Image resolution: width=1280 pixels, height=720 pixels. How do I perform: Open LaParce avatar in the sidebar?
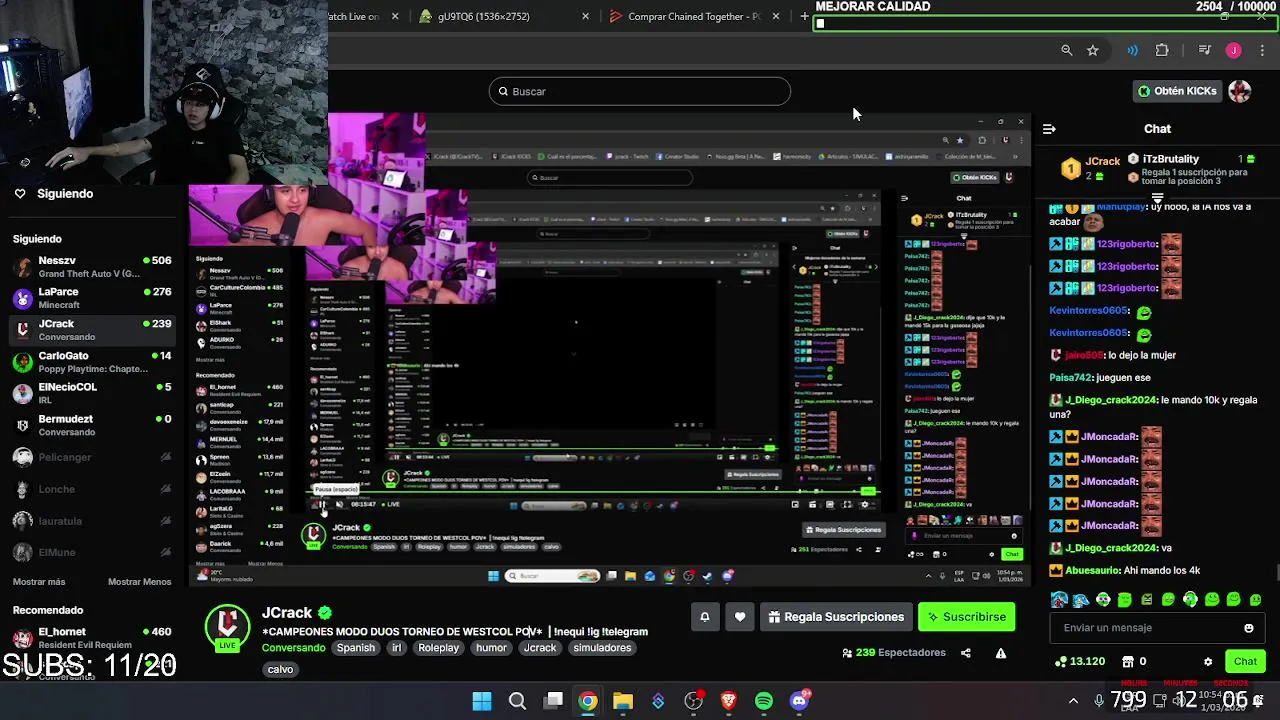pos(22,298)
